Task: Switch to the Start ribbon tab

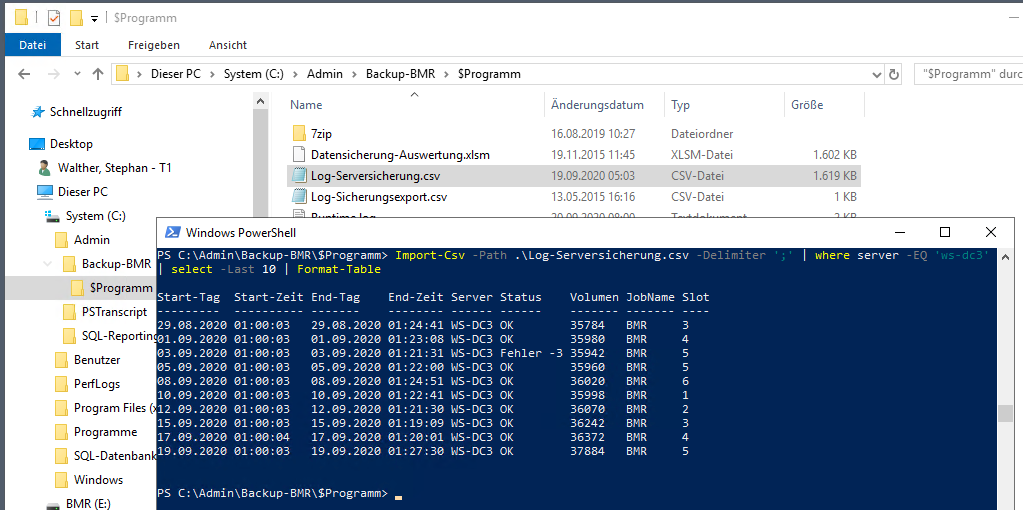Action: [87, 45]
